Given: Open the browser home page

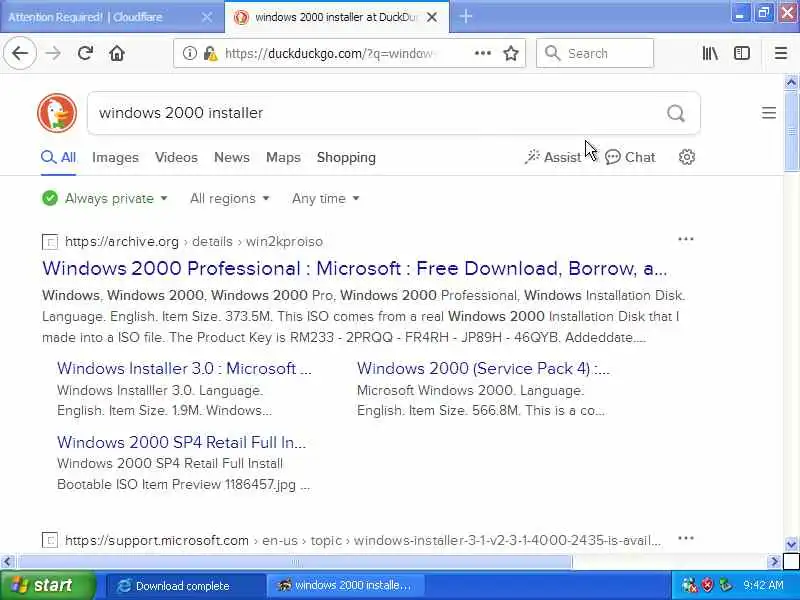Looking at the screenshot, I should [117, 53].
